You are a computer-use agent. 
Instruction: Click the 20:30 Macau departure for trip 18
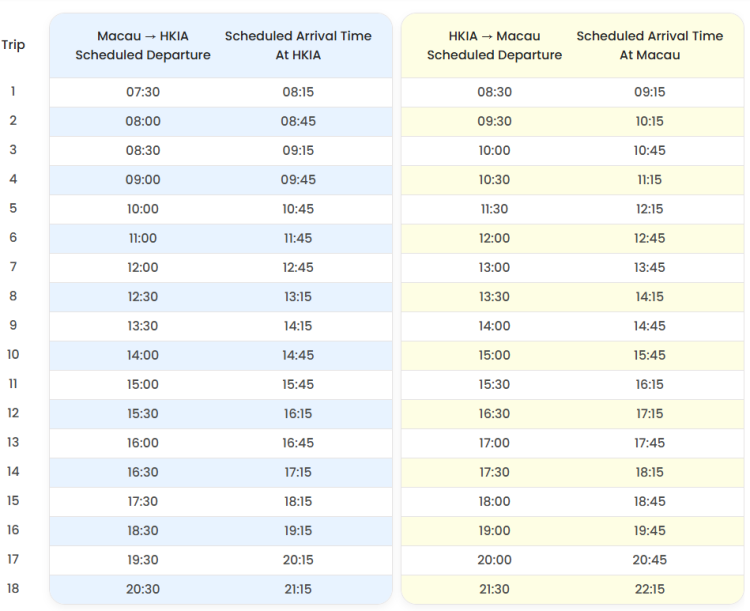[143, 588]
